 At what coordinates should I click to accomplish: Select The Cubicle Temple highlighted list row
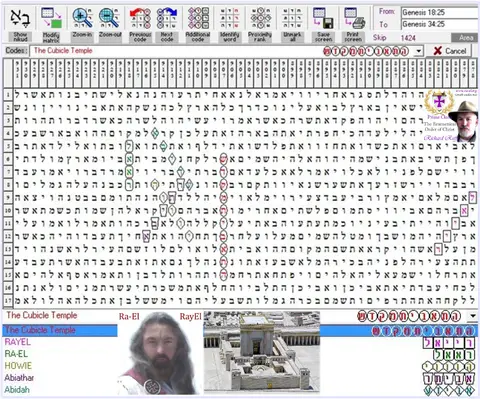tap(60, 330)
